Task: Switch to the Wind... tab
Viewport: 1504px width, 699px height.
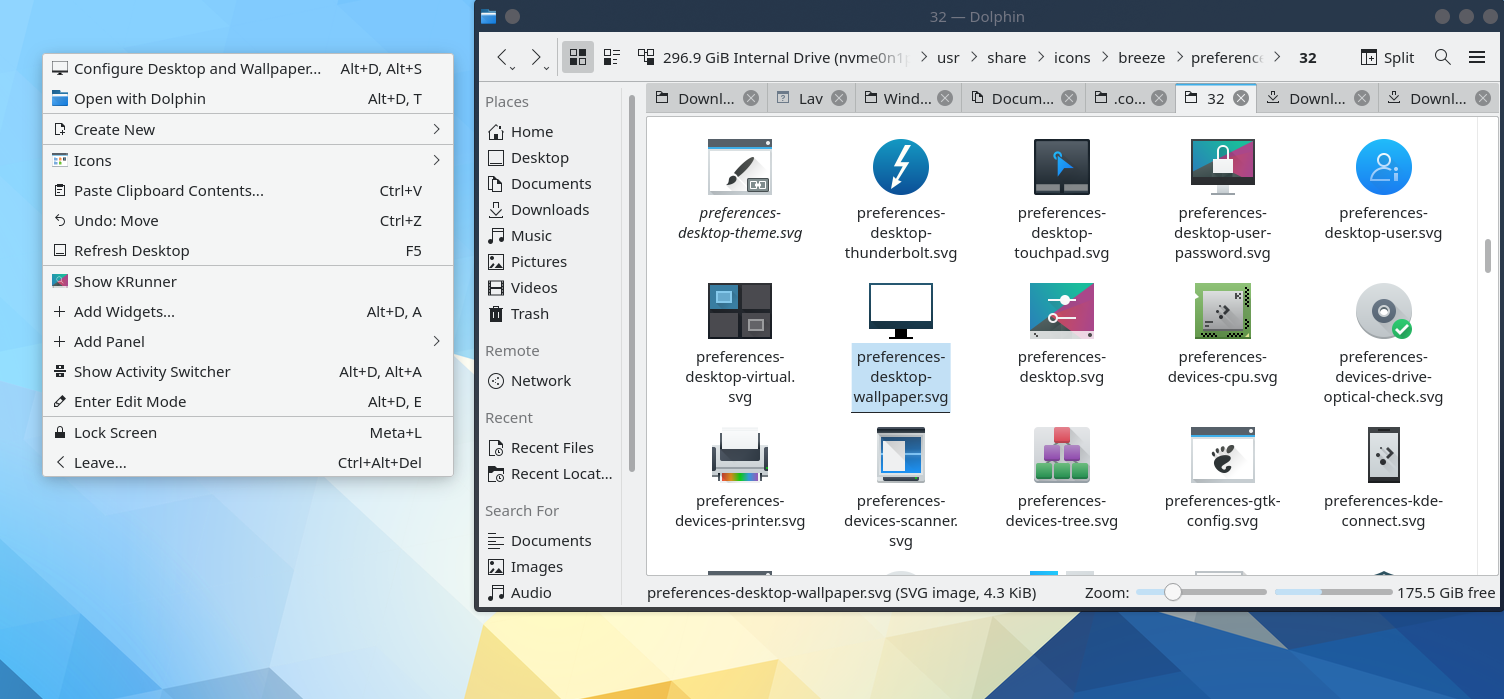Action: [x=907, y=98]
